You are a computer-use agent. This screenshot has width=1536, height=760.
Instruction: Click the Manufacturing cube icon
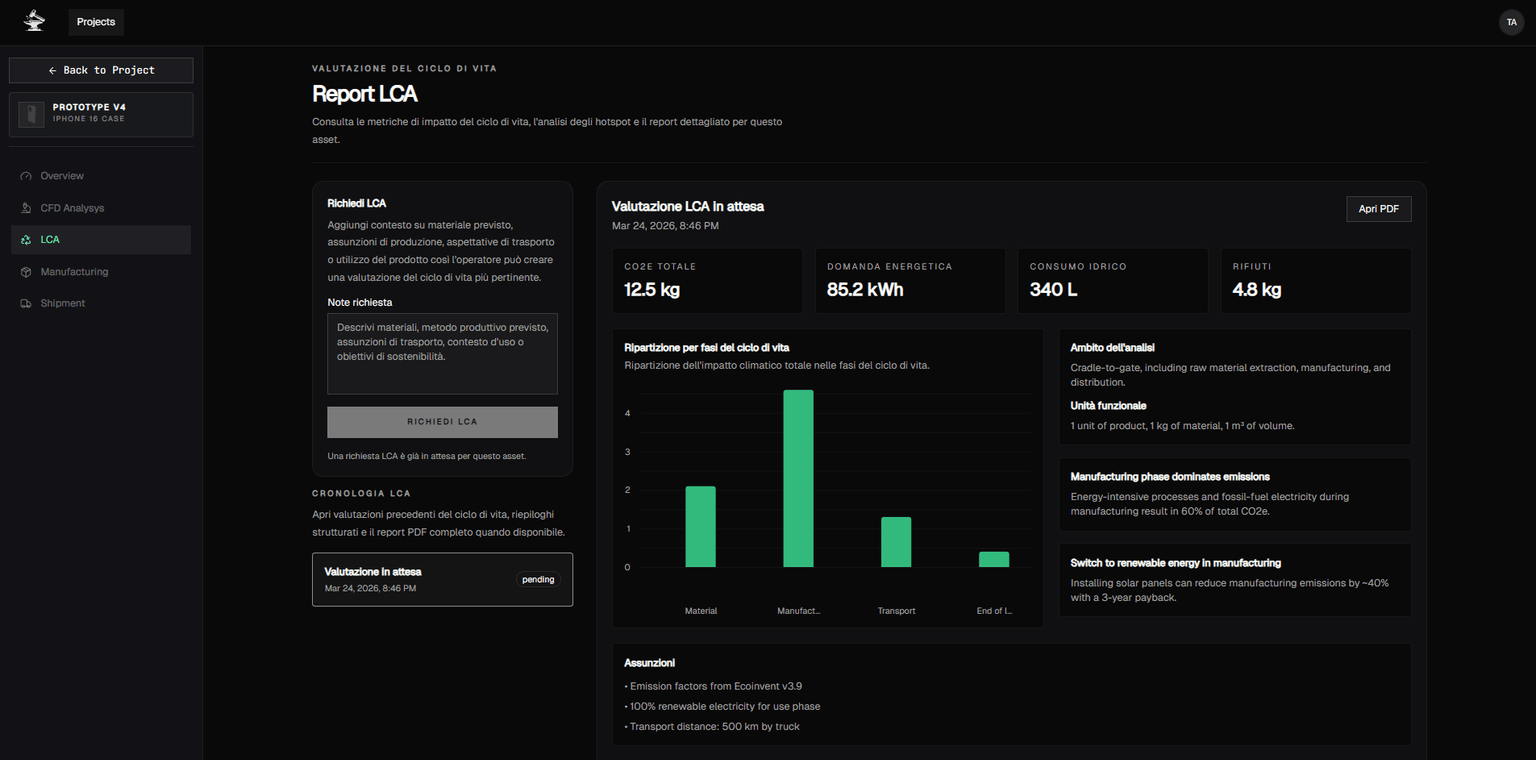coord(25,271)
